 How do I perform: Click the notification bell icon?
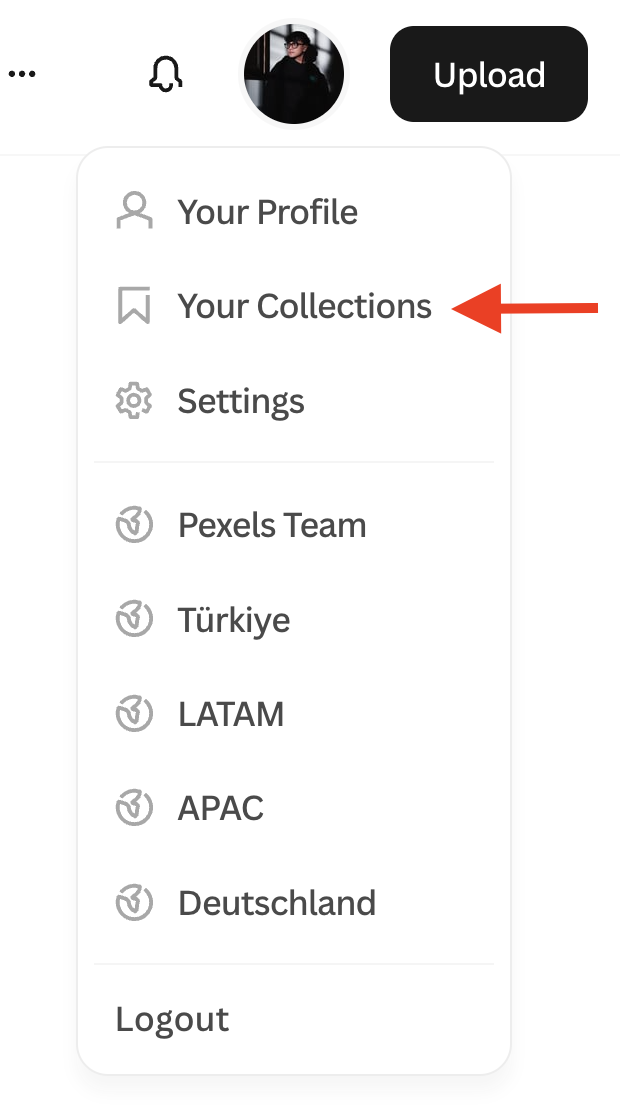(166, 75)
